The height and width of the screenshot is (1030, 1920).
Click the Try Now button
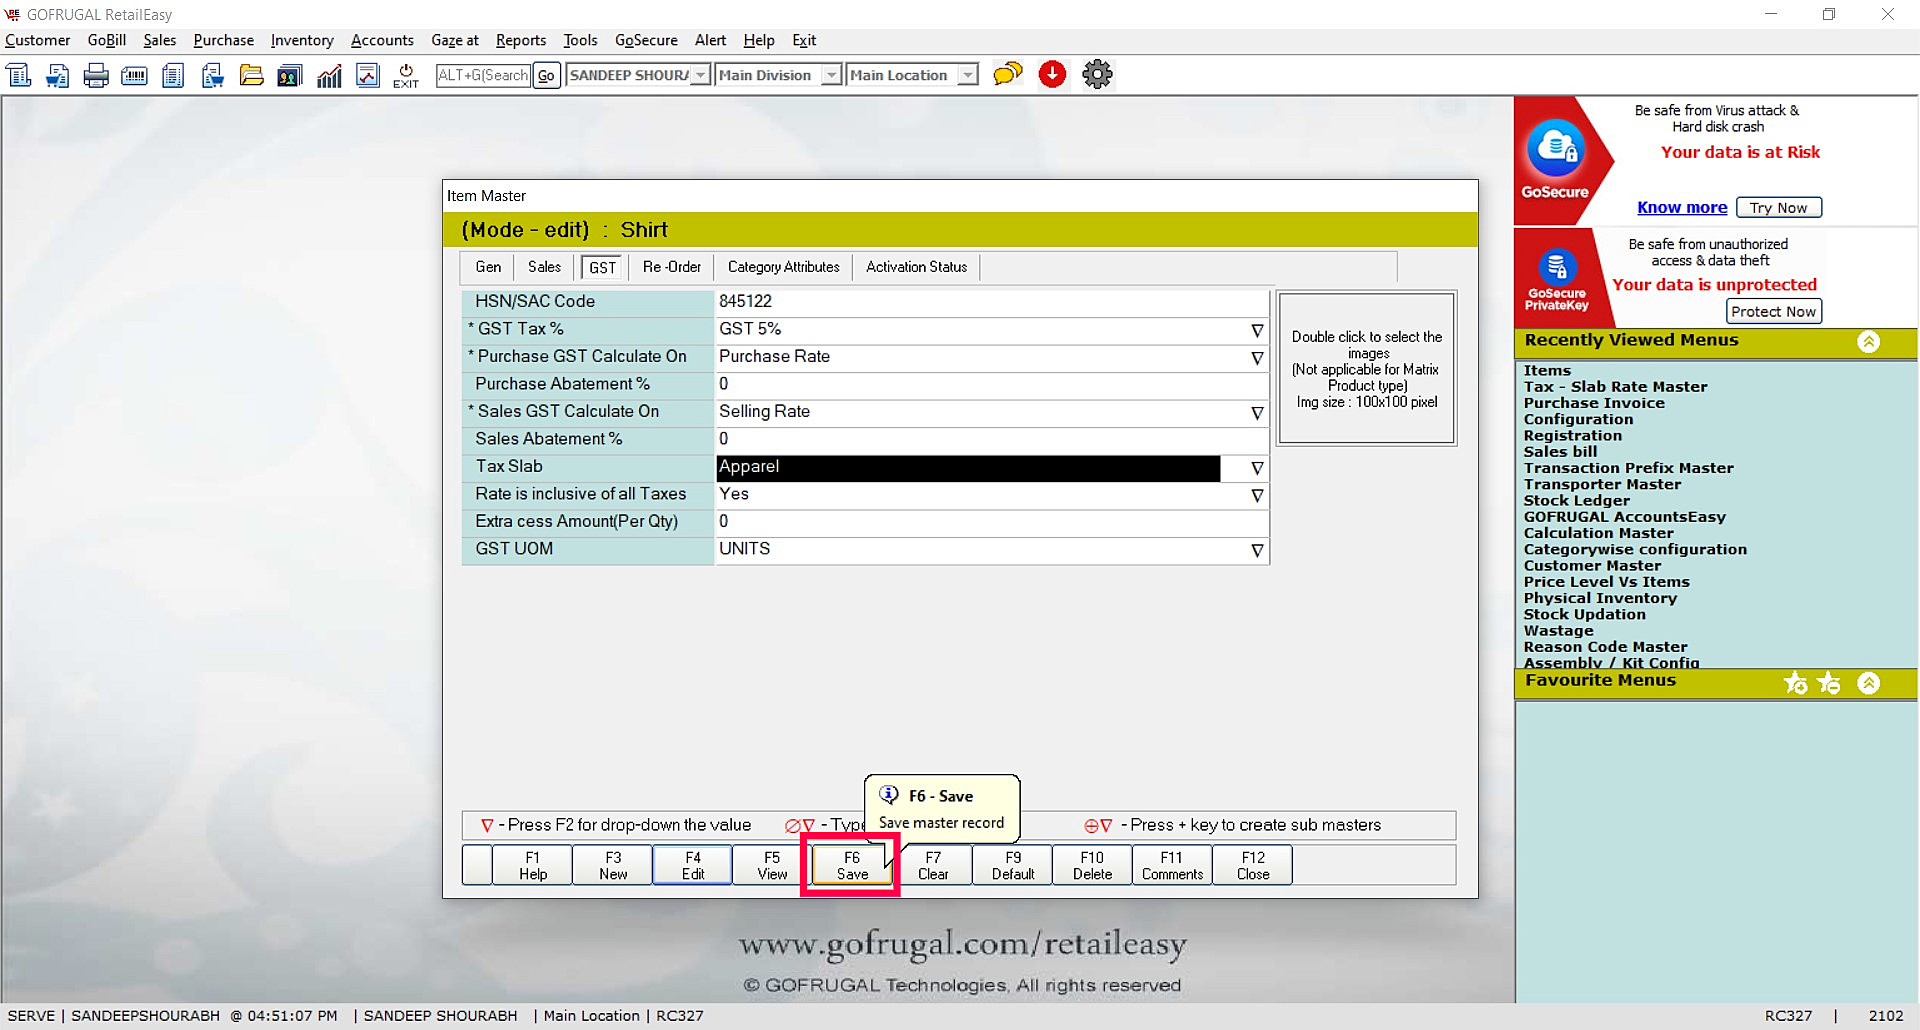pos(1779,207)
